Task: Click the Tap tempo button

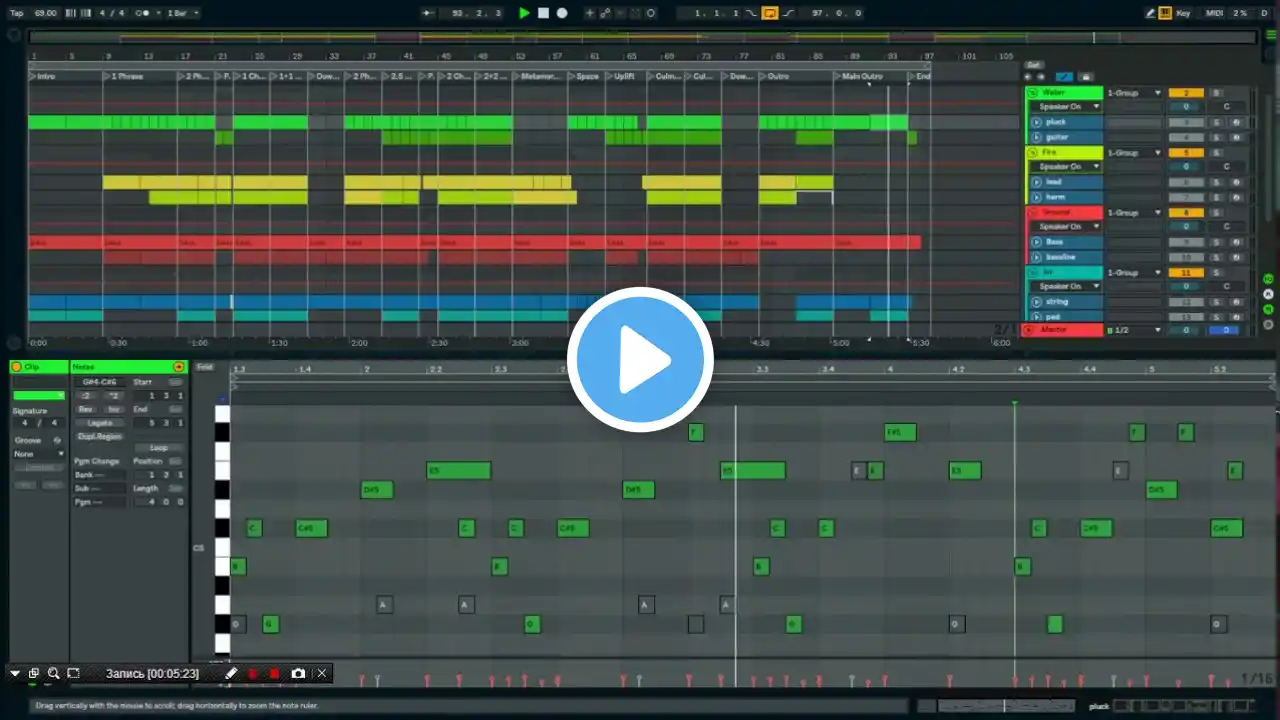Action: tap(16, 13)
